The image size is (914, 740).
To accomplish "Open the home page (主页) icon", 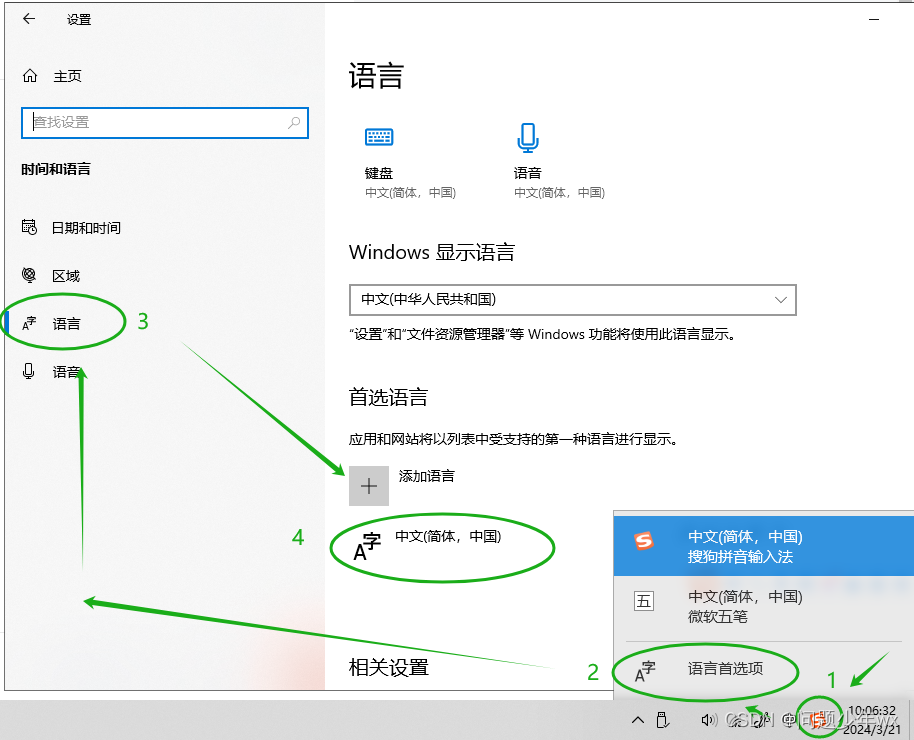I will point(30,76).
